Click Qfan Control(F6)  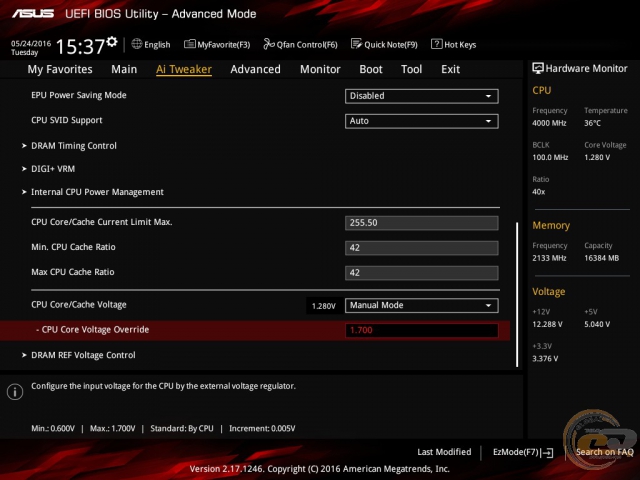click(x=300, y=44)
